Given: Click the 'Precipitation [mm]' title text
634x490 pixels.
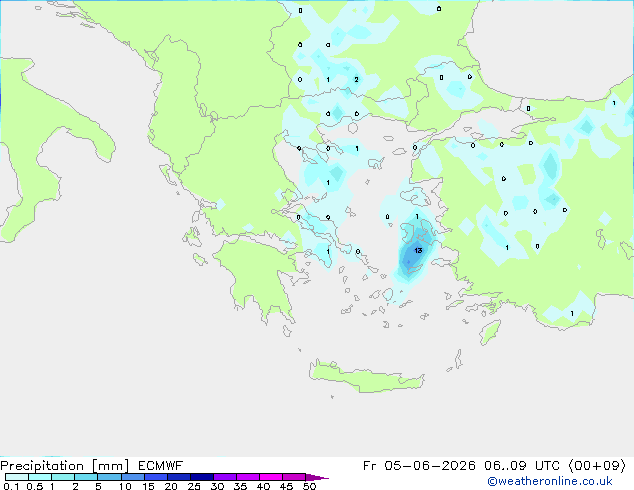Looking at the screenshot, I should (x=64, y=466).
